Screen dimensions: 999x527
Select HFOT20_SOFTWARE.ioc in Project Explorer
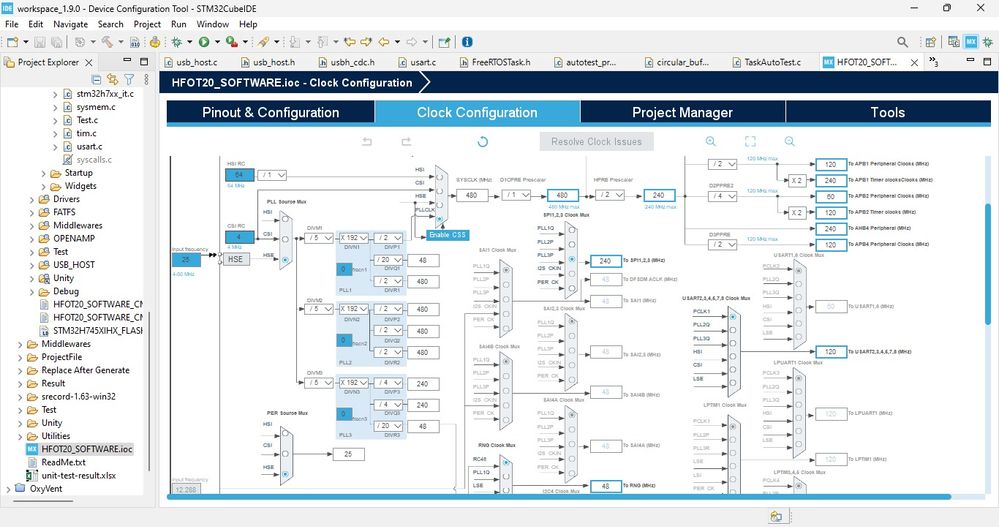point(87,449)
